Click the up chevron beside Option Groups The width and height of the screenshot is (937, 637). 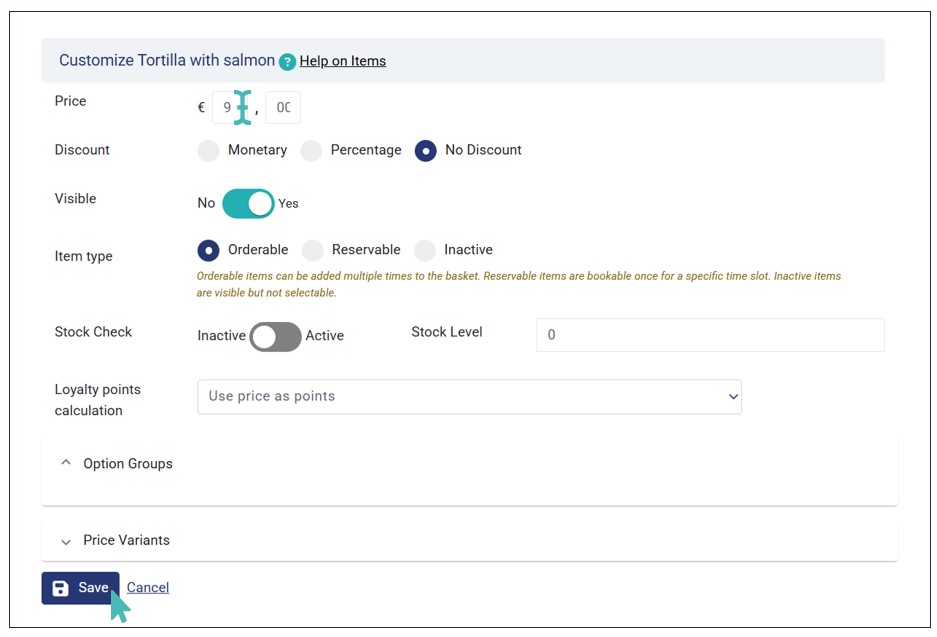(66, 463)
